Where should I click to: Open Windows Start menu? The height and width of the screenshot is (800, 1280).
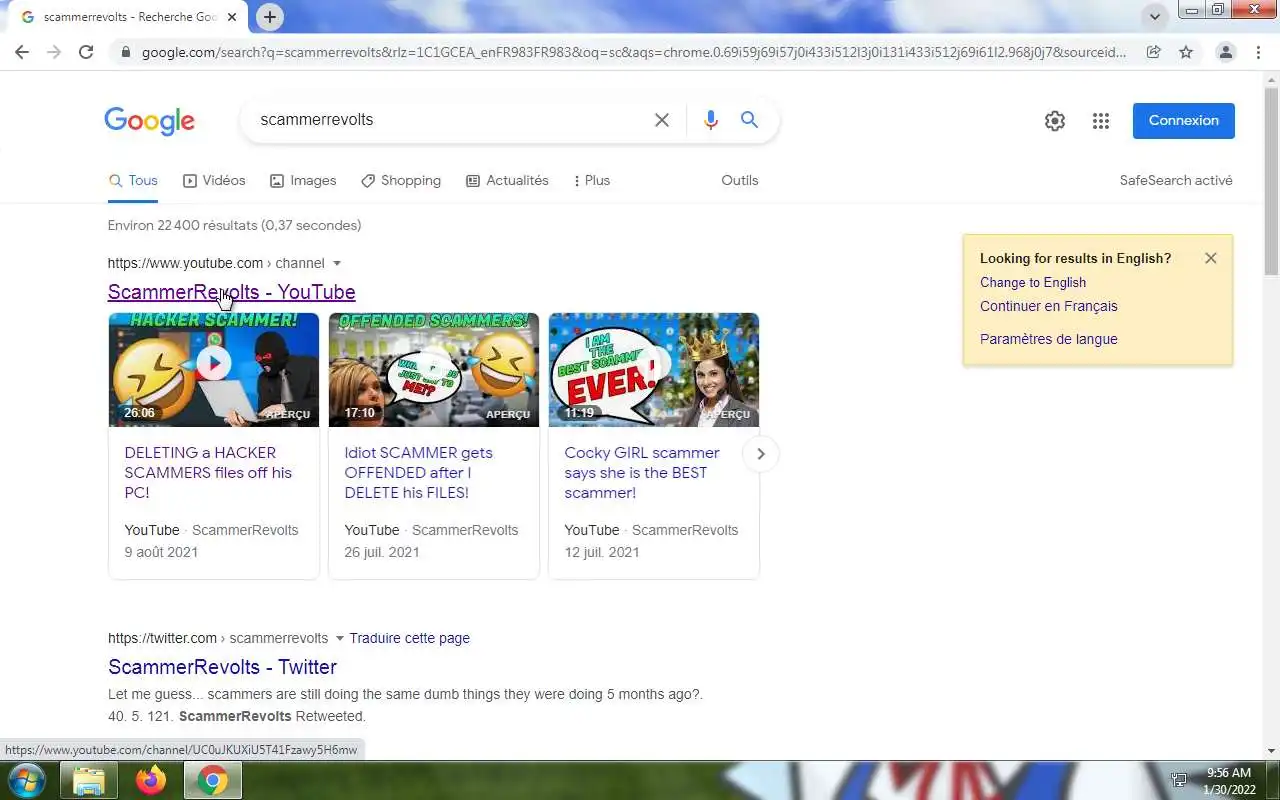(25, 781)
